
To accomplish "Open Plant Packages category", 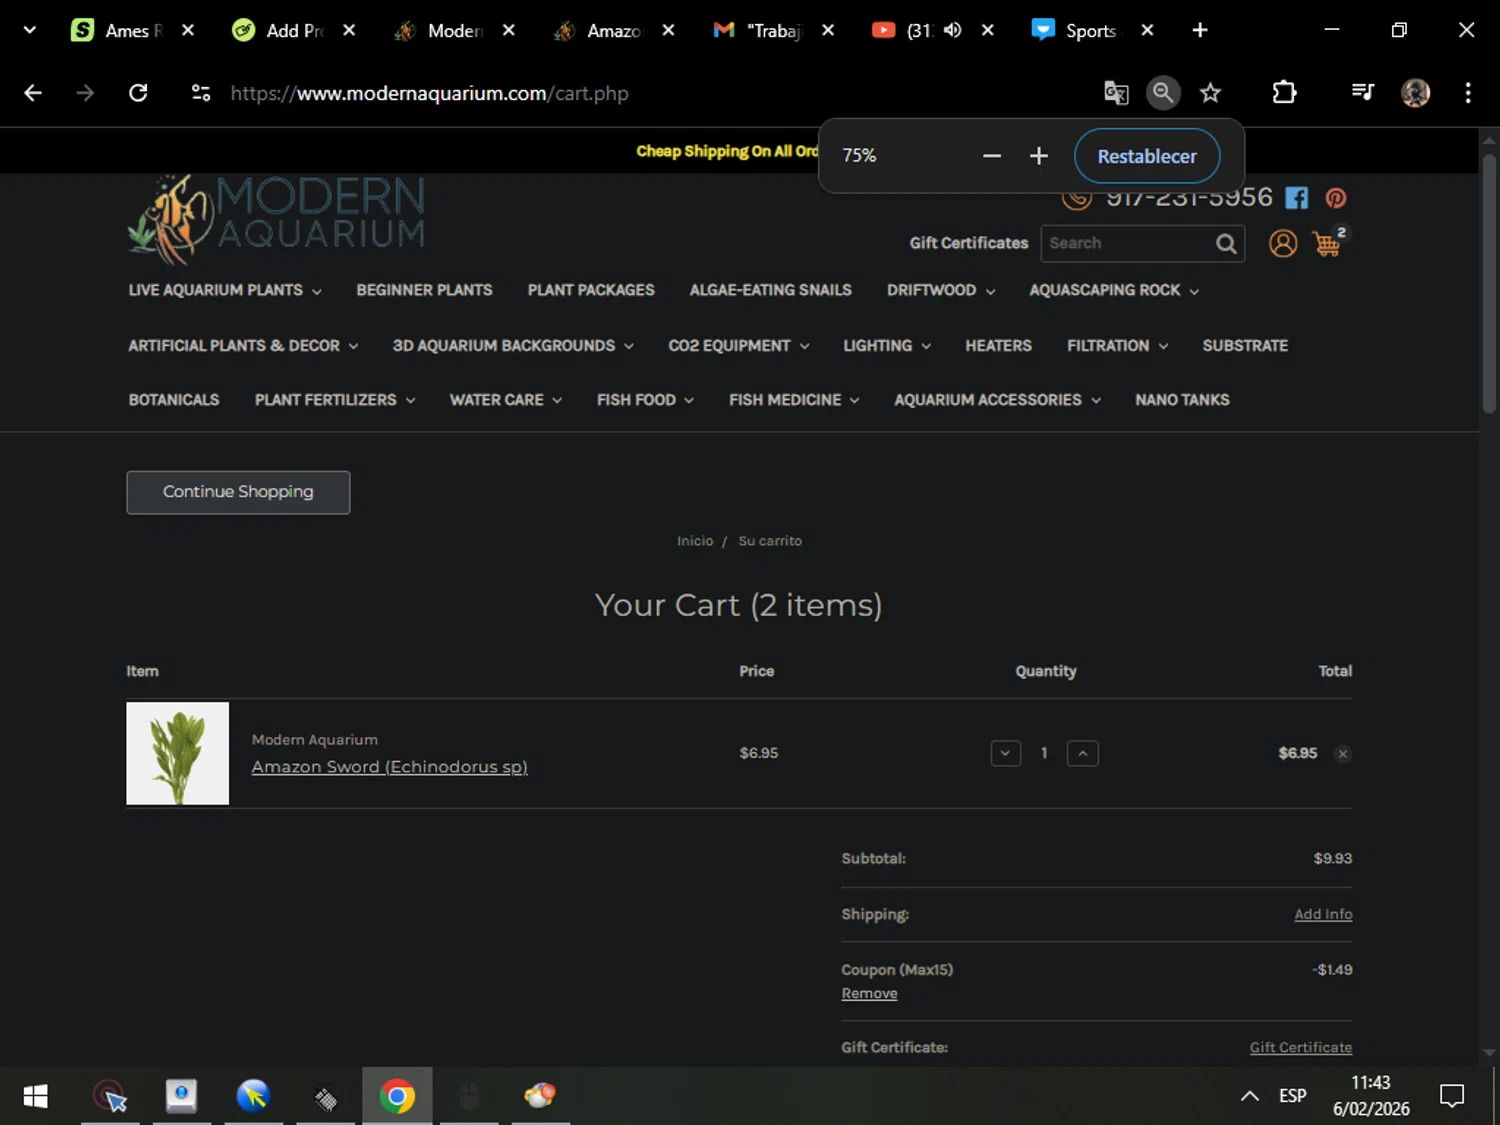I will (x=591, y=290).
